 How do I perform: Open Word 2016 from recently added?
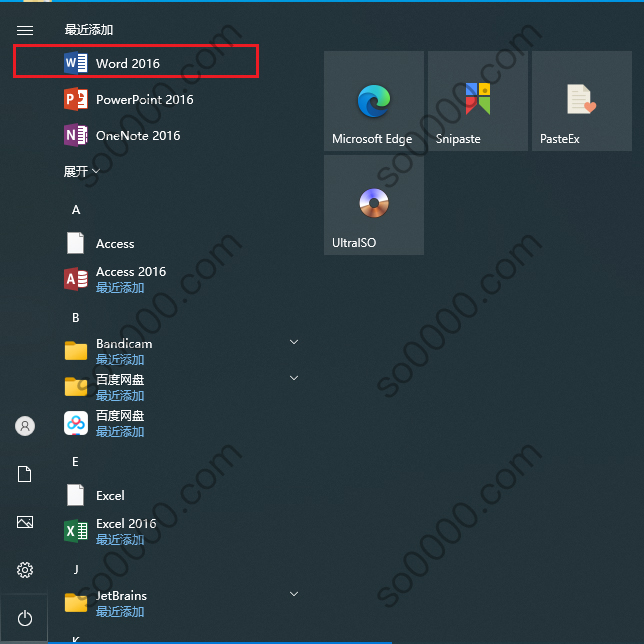pos(136,63)
